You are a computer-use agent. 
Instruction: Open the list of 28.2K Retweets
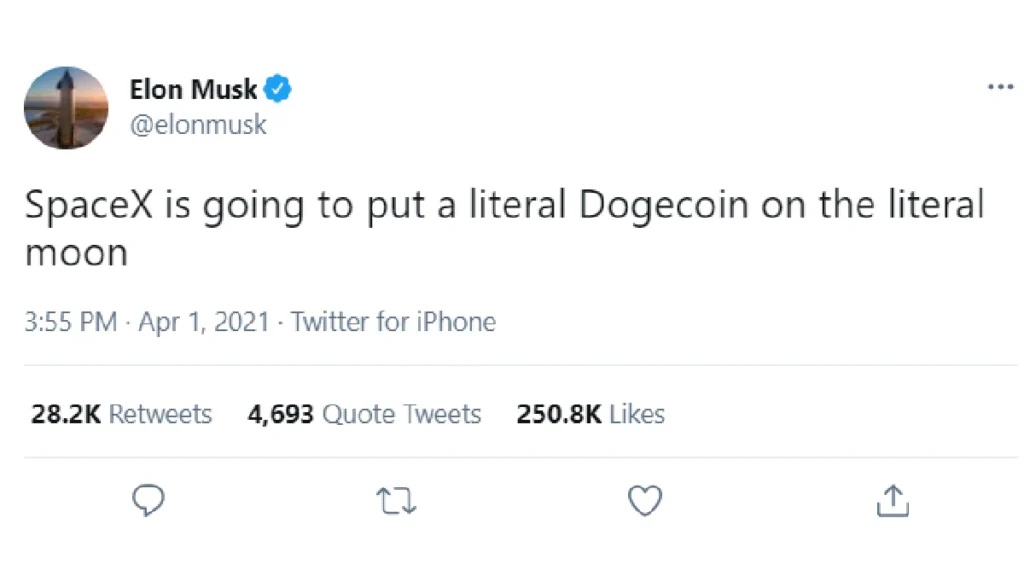coord(120,413)
